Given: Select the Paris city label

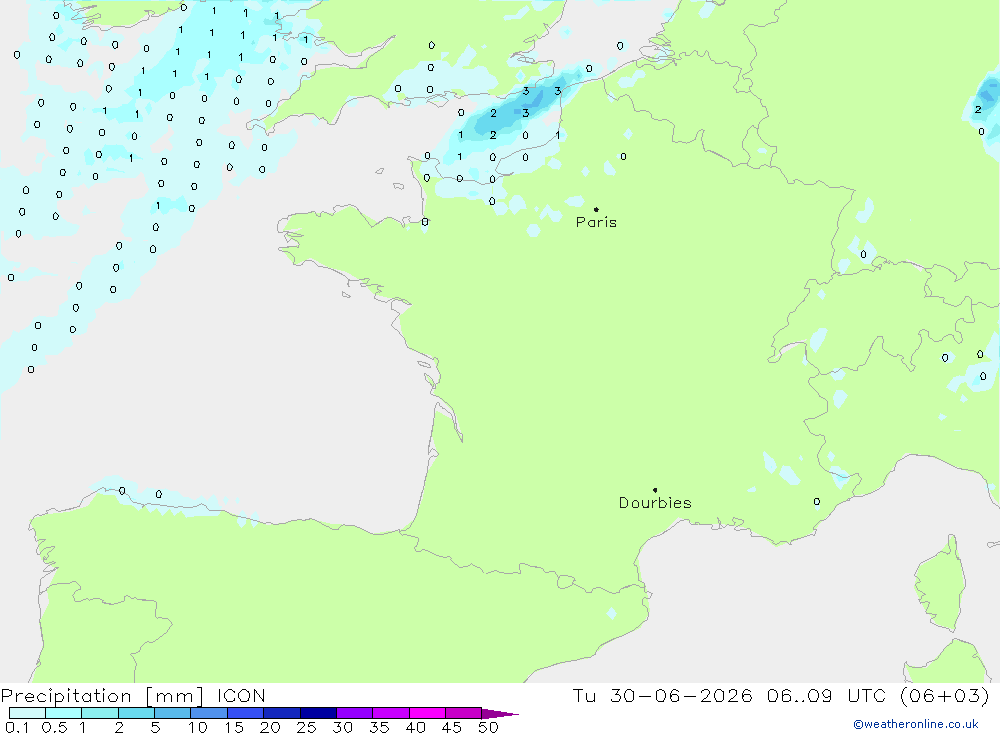Looking at the screenshot, I should pyautogui.click(x=596, y=222).
